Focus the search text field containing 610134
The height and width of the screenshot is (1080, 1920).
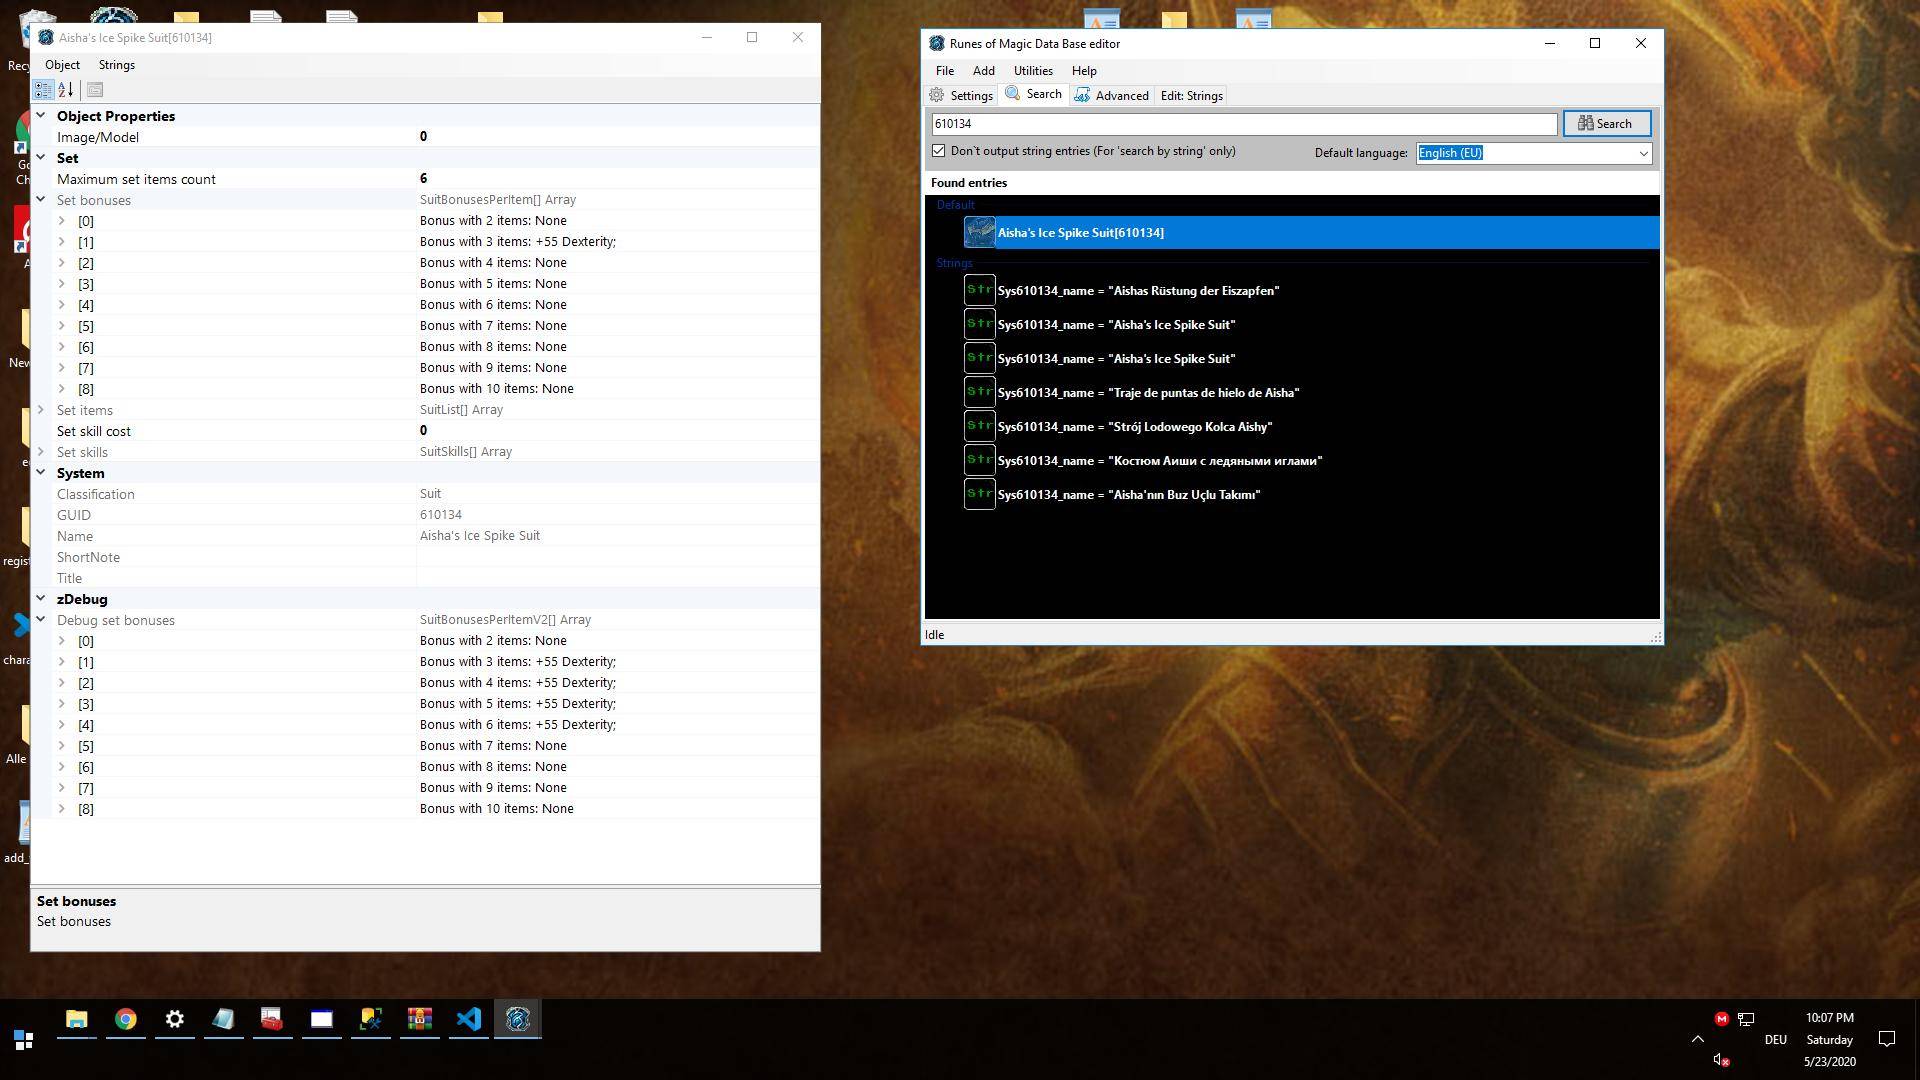(1244, 124)
